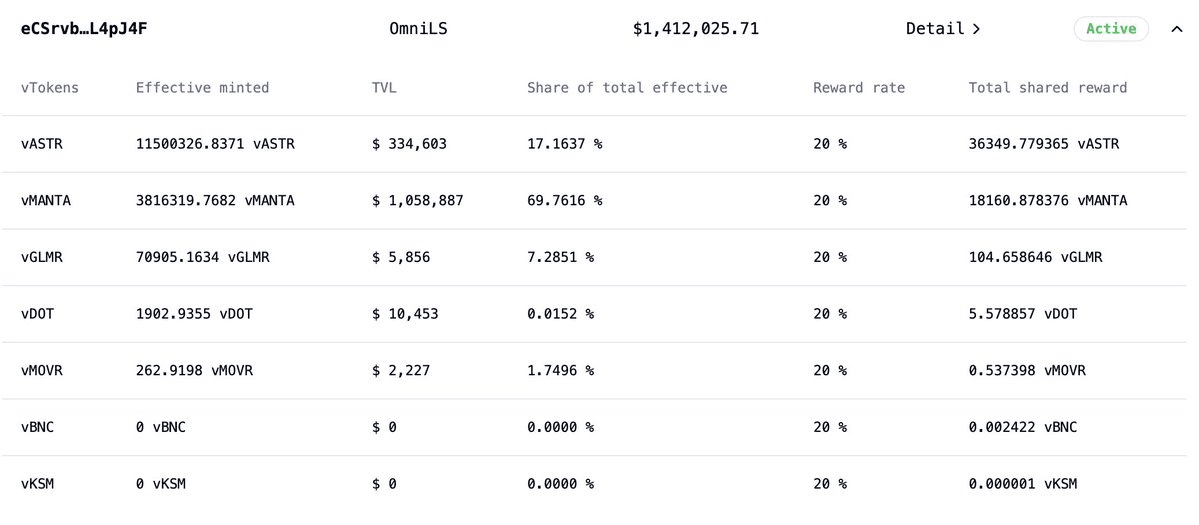Select the OmniLS name
Viewport: 1199px width, 525px height.
click(x=418, y=29)
